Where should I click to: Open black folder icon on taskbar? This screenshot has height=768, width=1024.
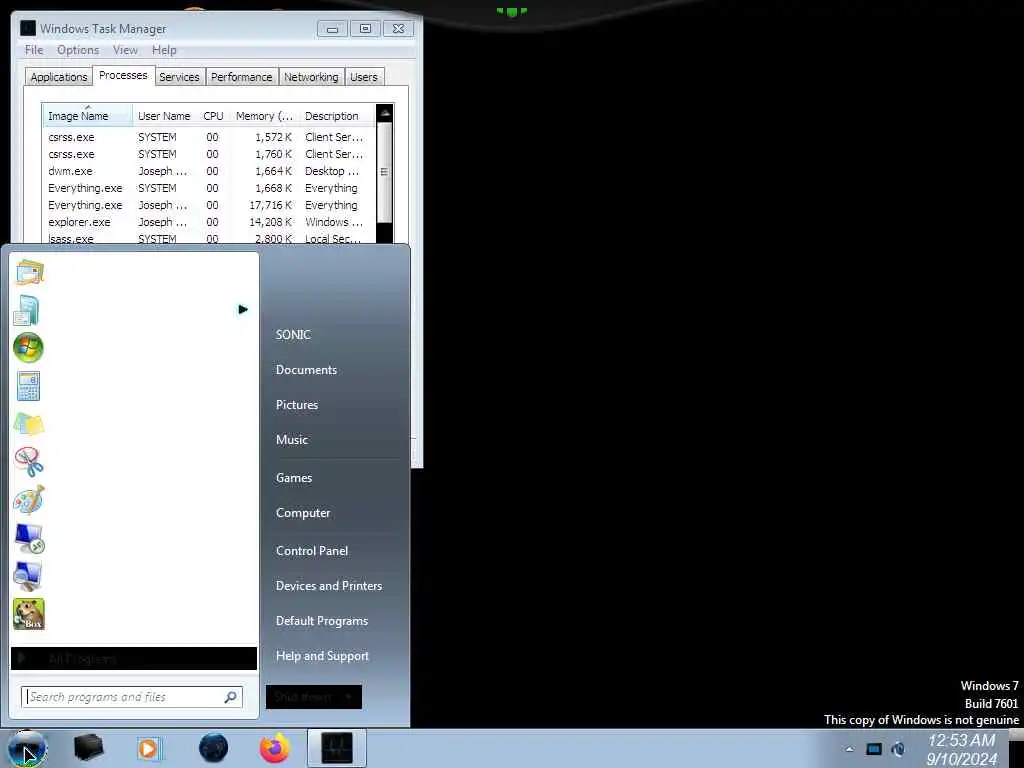tap(88, 748)
